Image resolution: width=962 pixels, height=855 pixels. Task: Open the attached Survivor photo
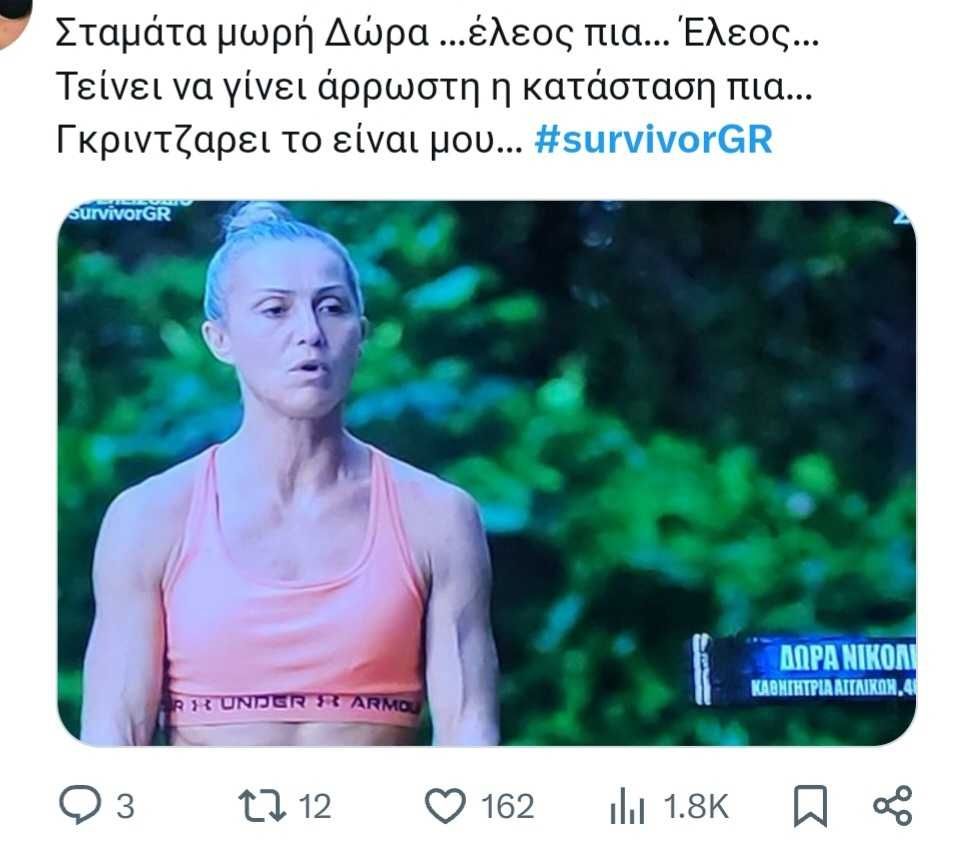pyautogui.click(x=487, y=473)
